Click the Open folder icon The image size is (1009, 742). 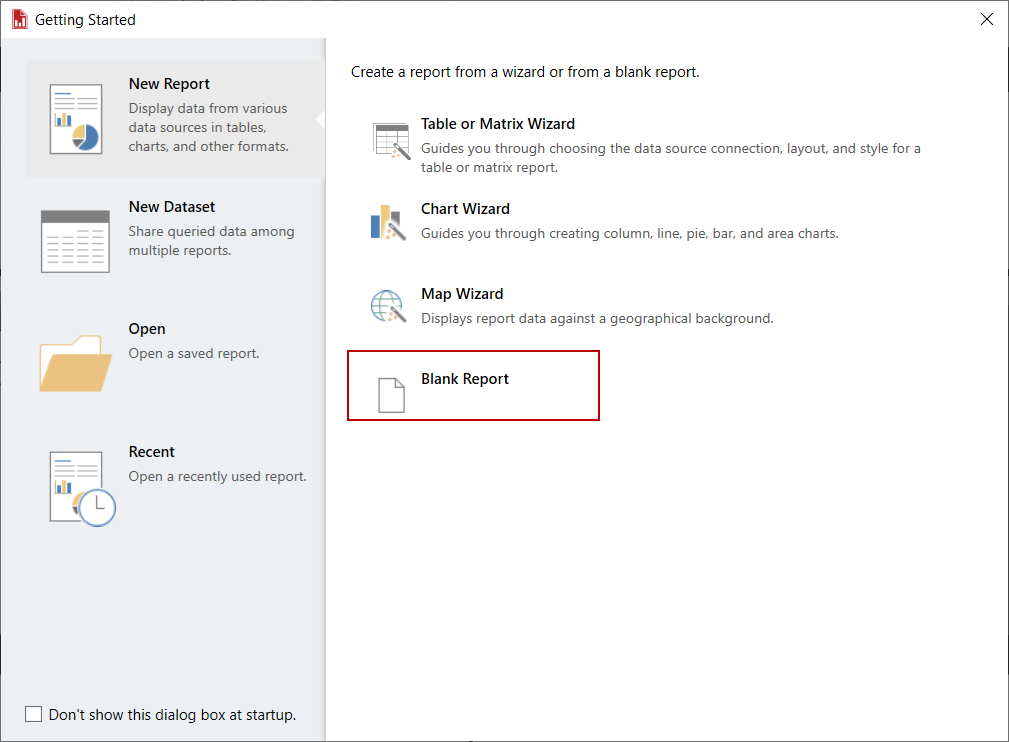click(75, 363)
